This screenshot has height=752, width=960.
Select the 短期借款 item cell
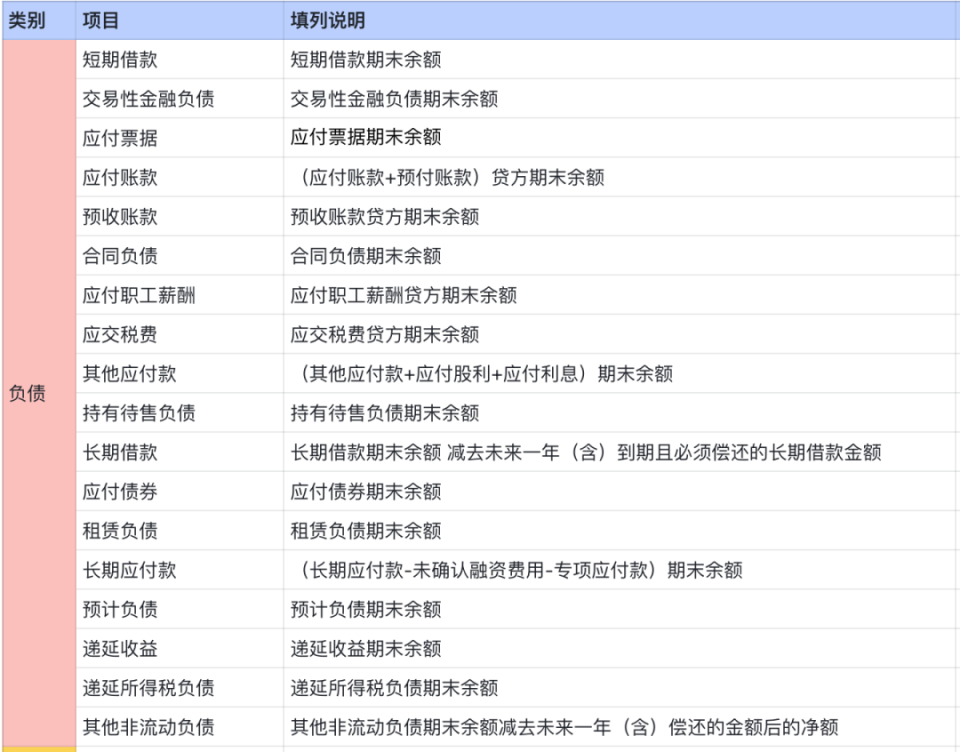coord(180,59)
